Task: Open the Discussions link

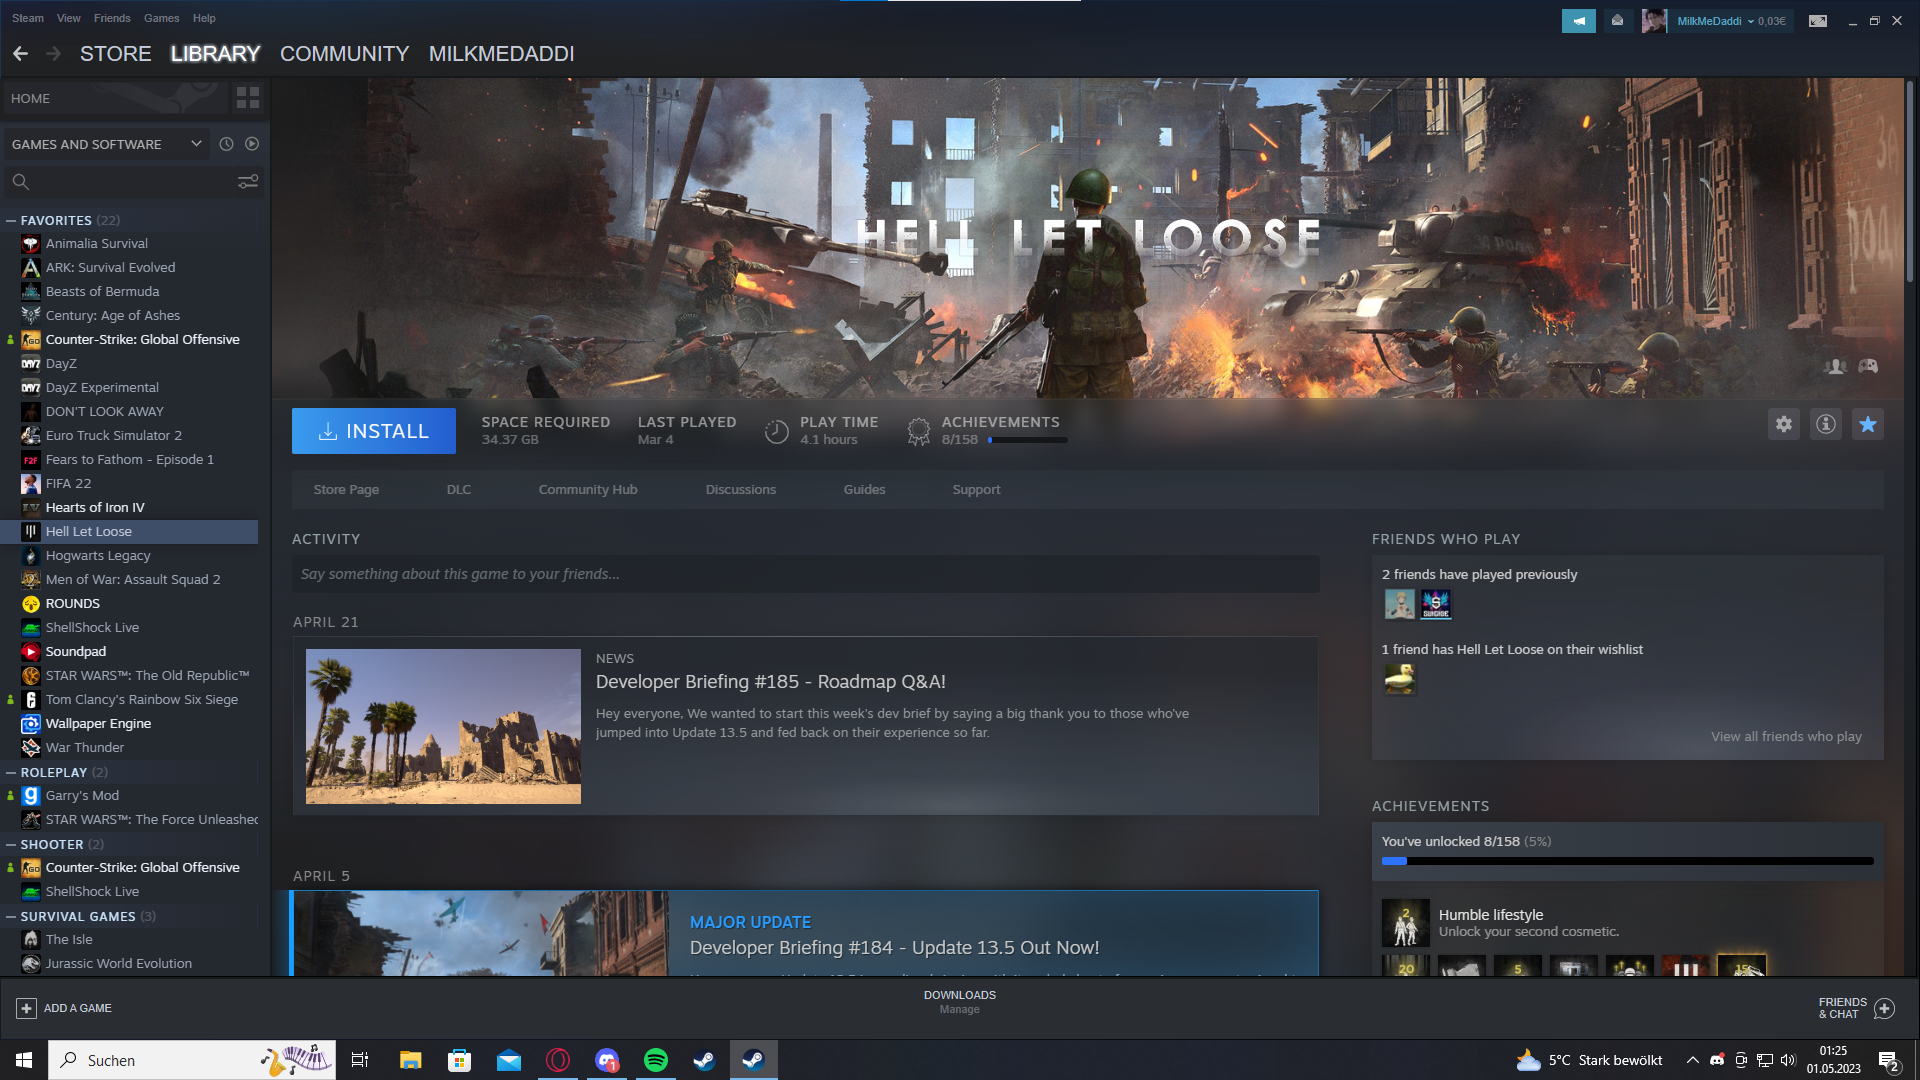Action: (x=741, y=489)
